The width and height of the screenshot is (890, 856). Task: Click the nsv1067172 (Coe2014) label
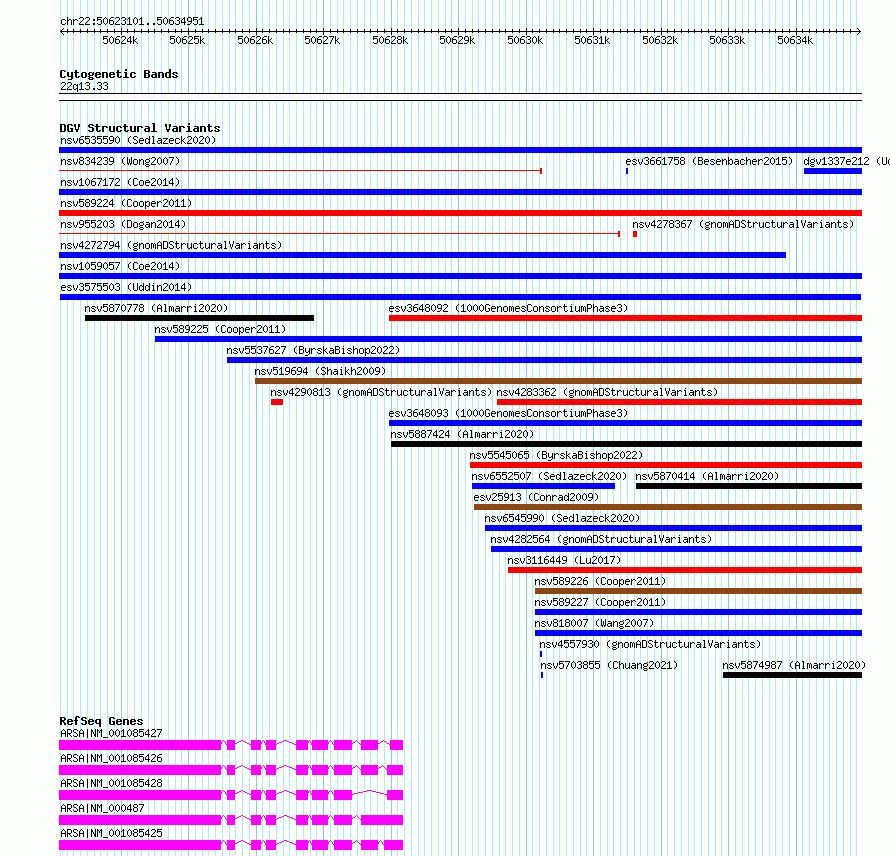[x=120, y=182]
